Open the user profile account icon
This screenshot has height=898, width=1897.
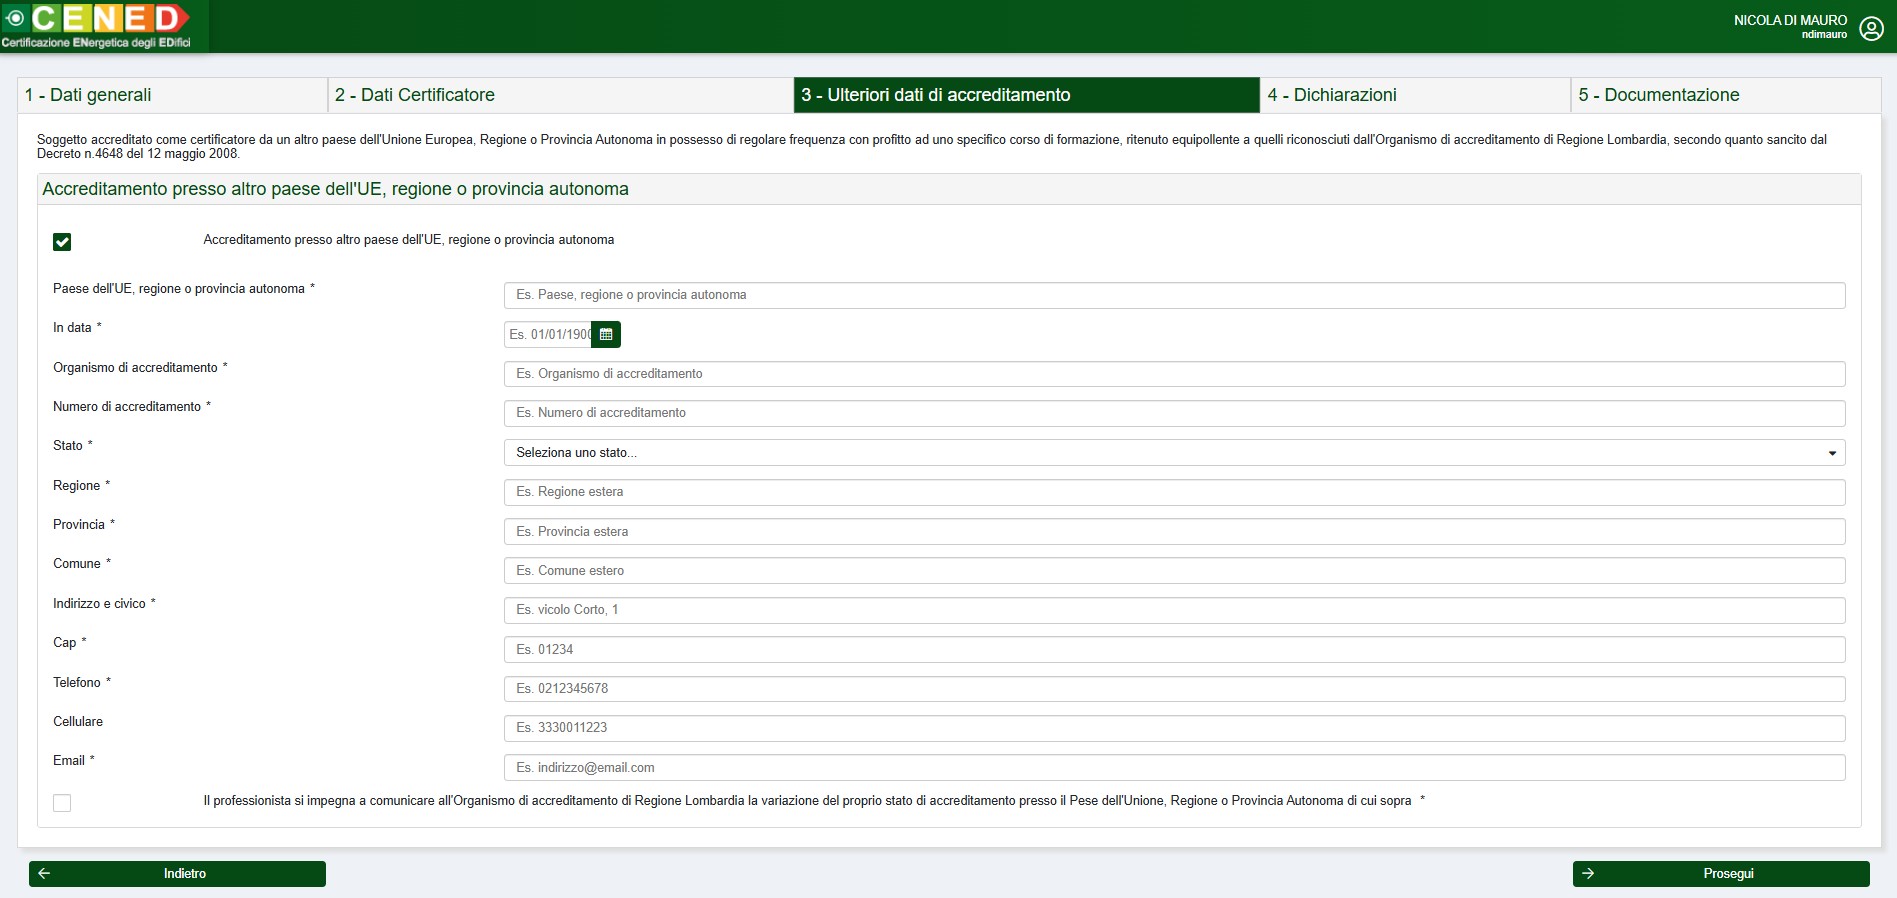[1871, 28]
